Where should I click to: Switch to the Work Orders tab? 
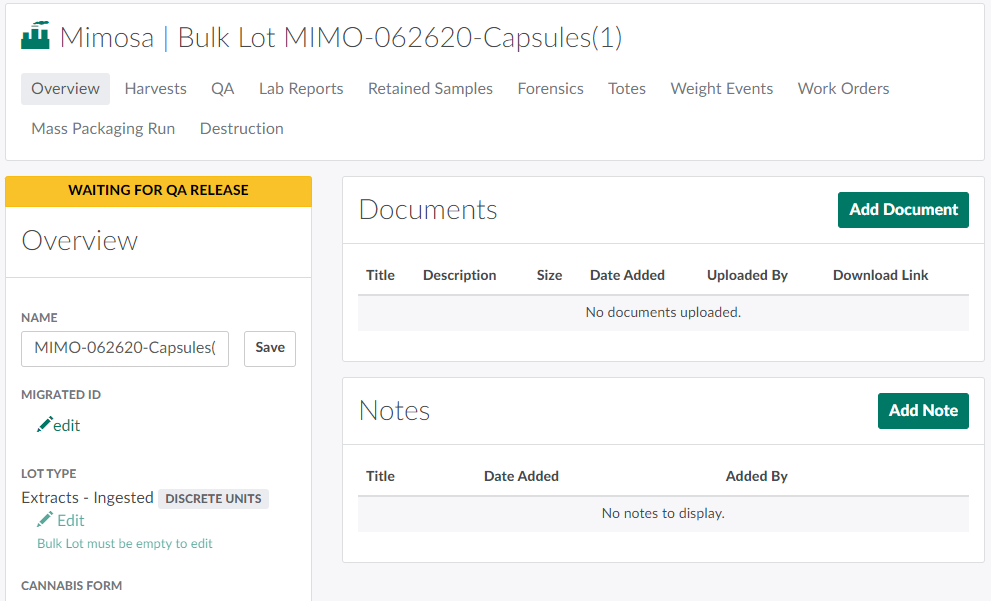coord(843,89)
